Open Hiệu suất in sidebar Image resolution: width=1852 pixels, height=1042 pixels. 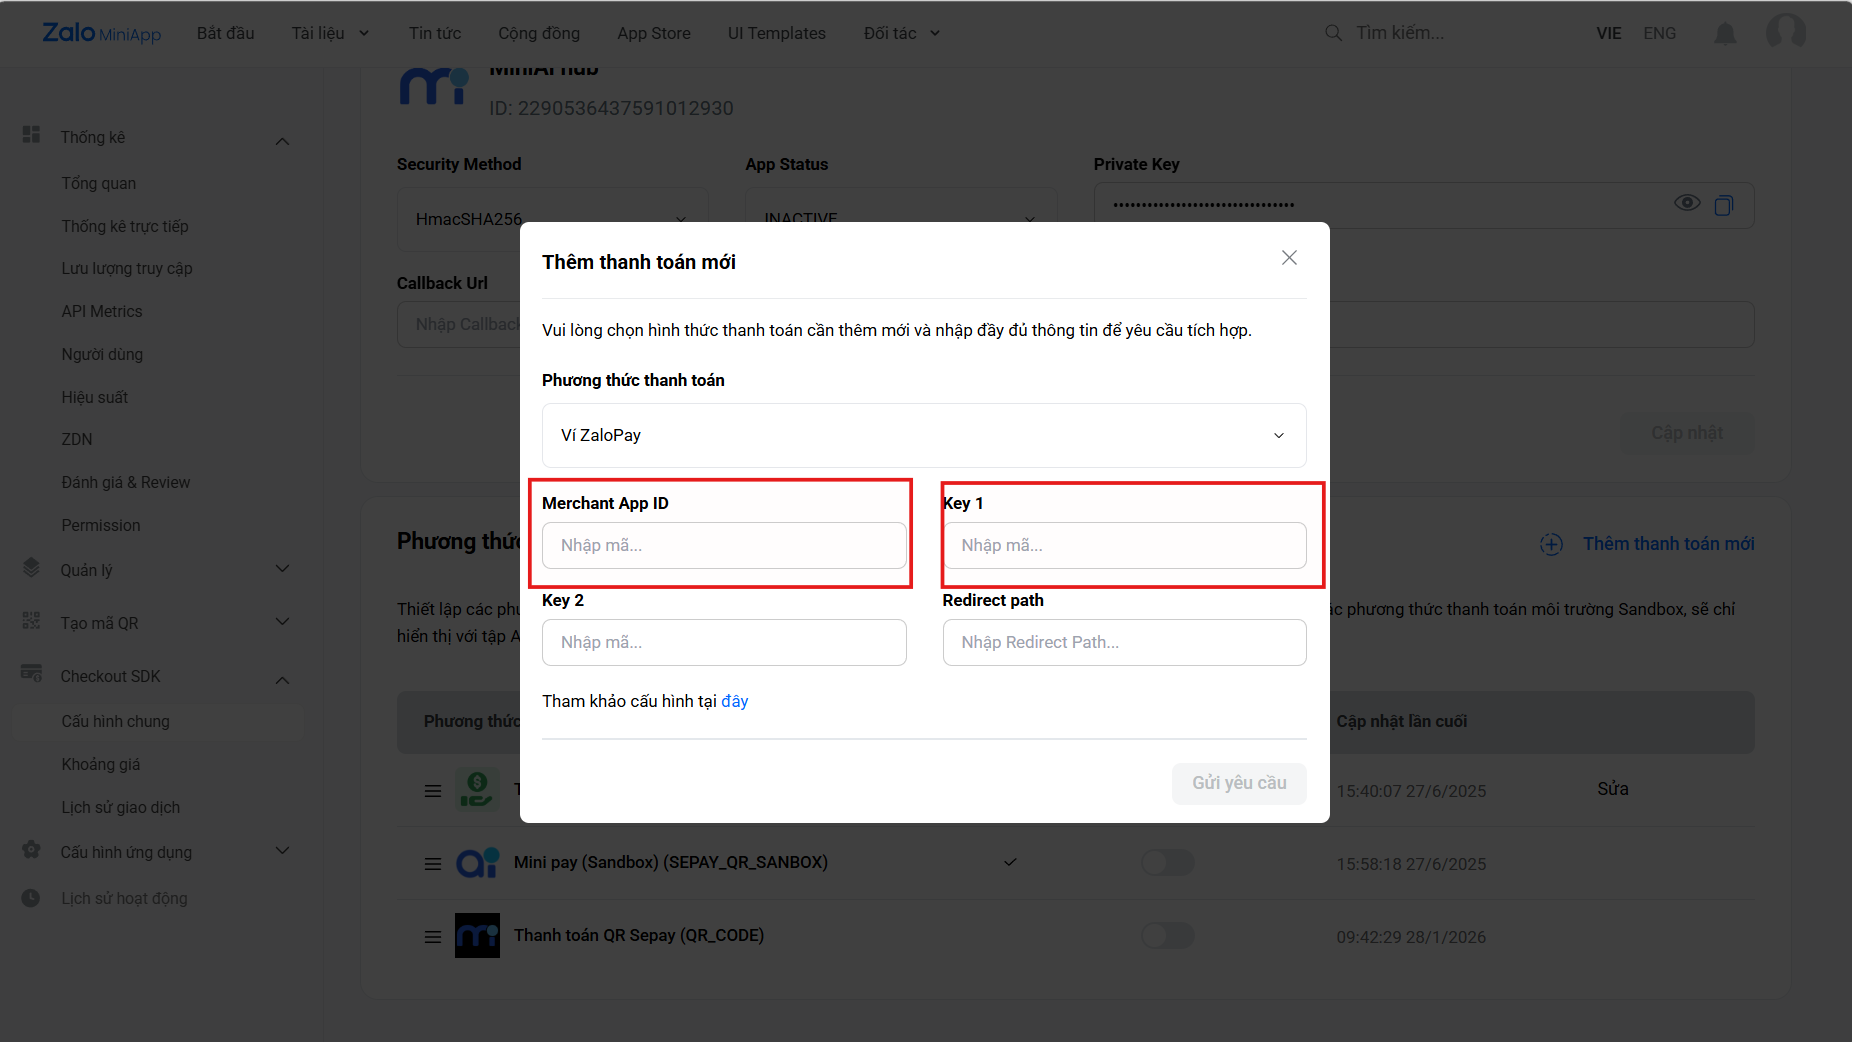click(x=95, y=397)
